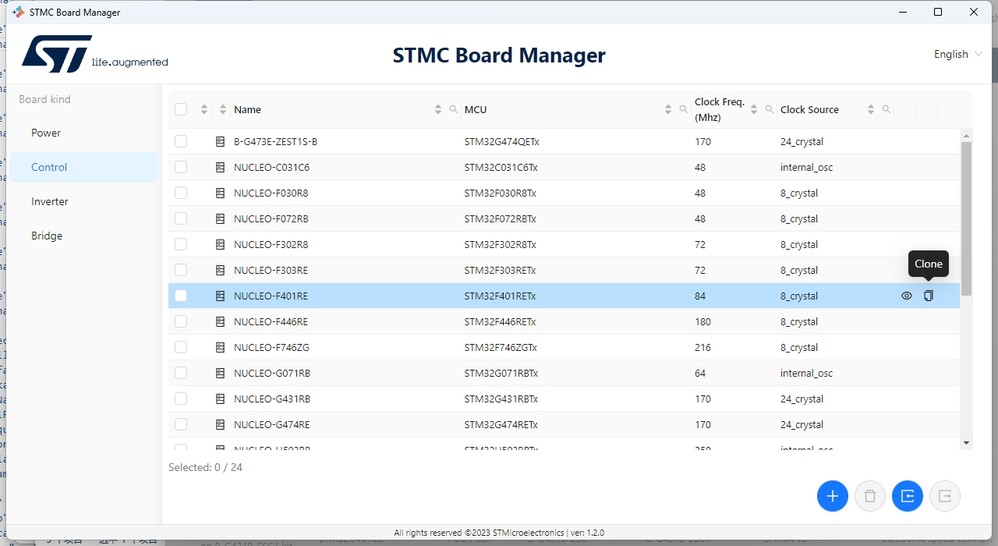This screenshot has width=998, height=546.
Task: Check the B-G473E-ZEST1S-B row checkbox
Action: [x=181, y=141]
